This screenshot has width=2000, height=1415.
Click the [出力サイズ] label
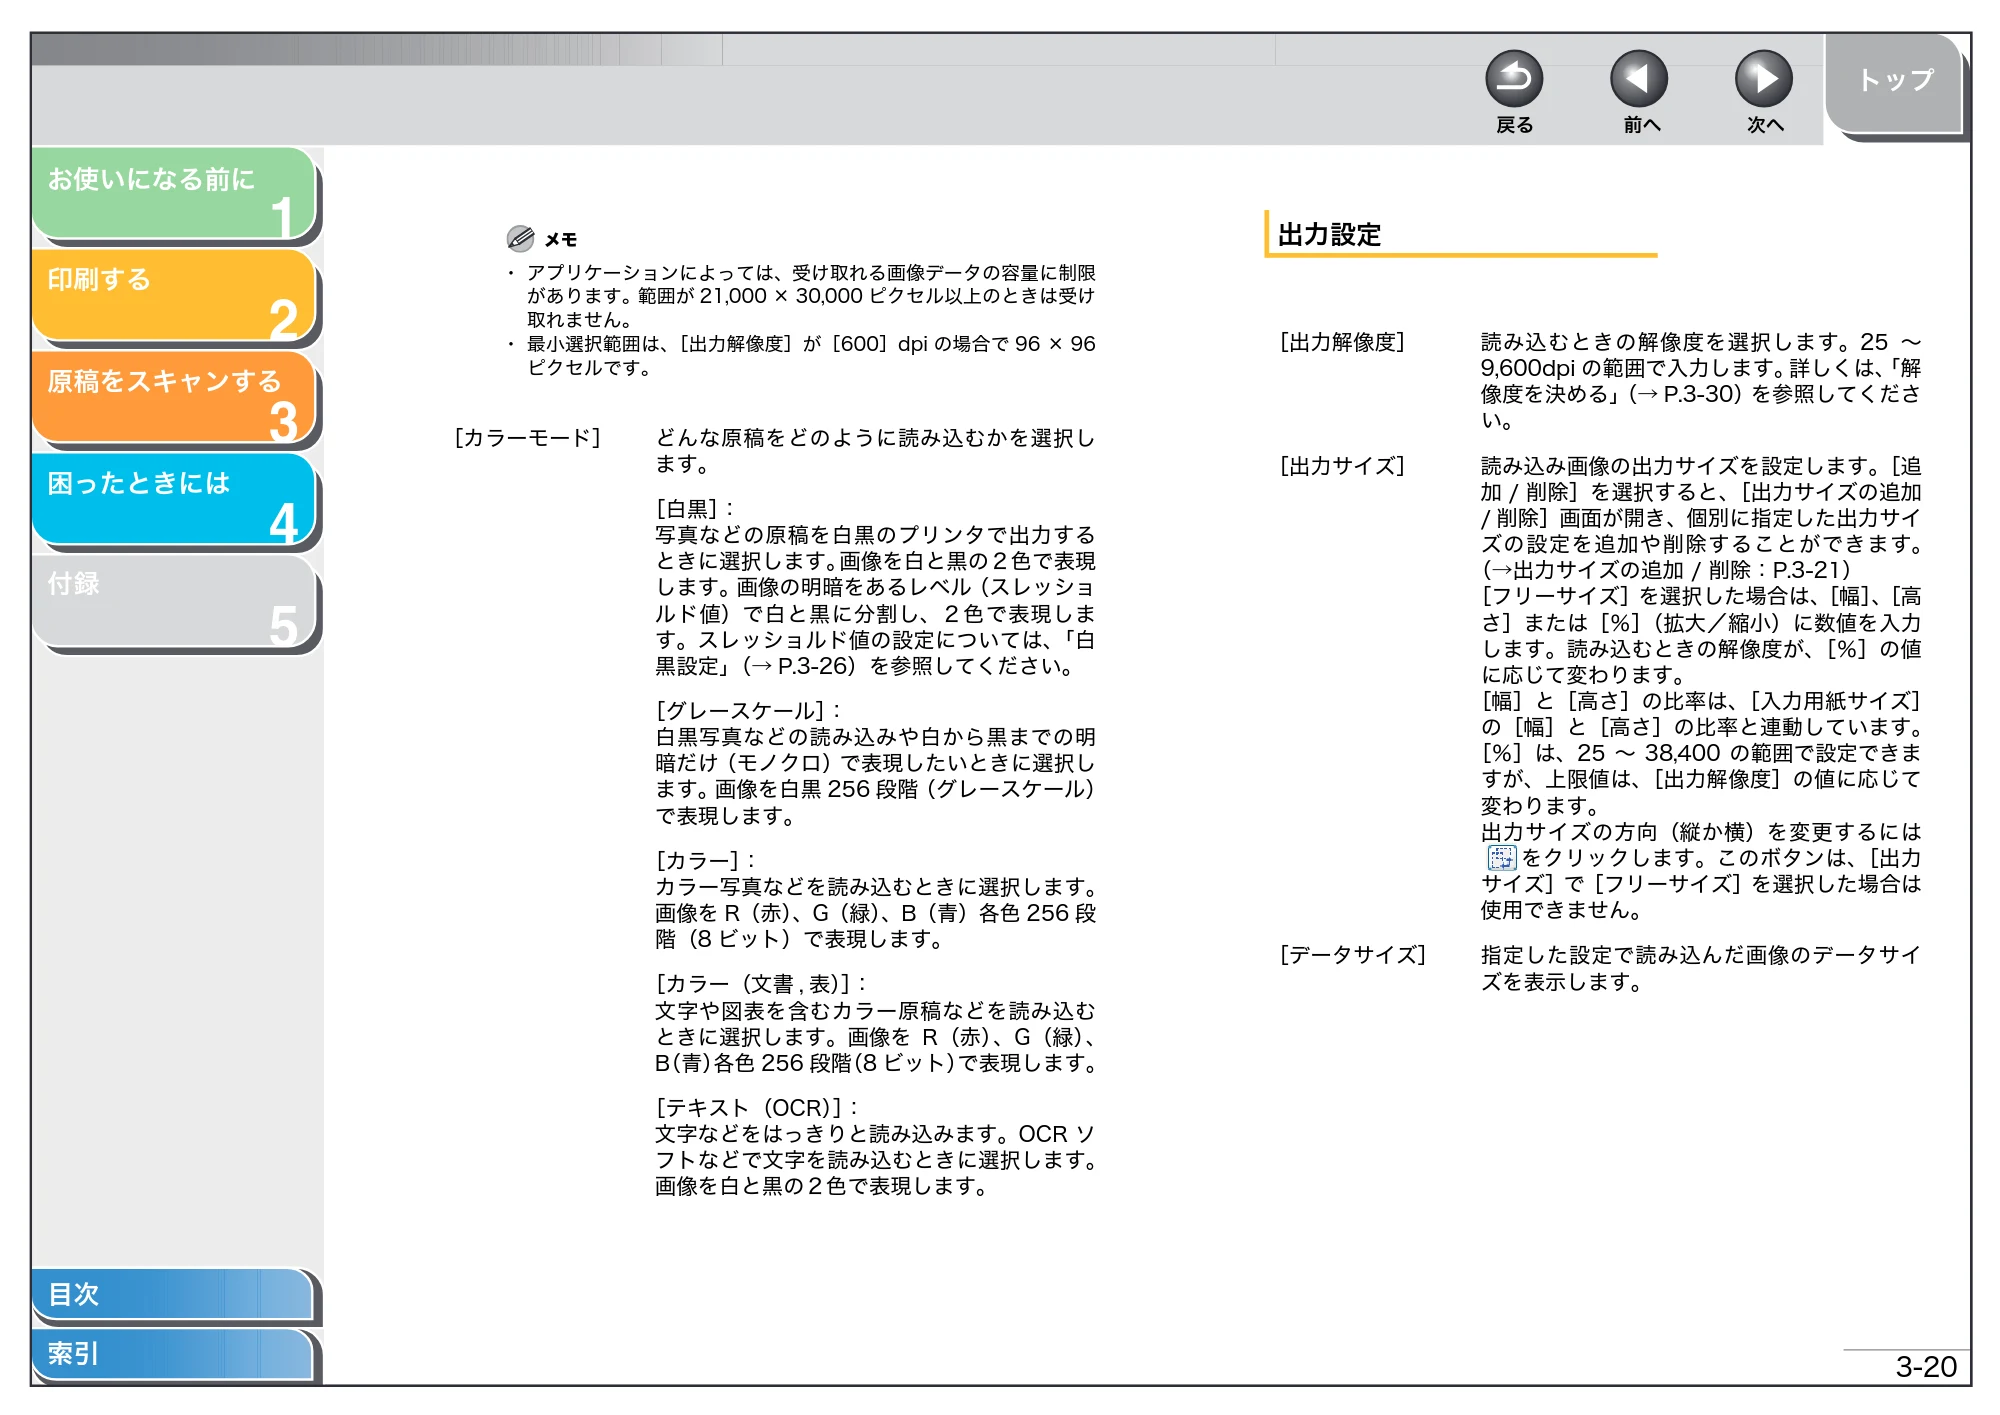(x=1342, y=466)
